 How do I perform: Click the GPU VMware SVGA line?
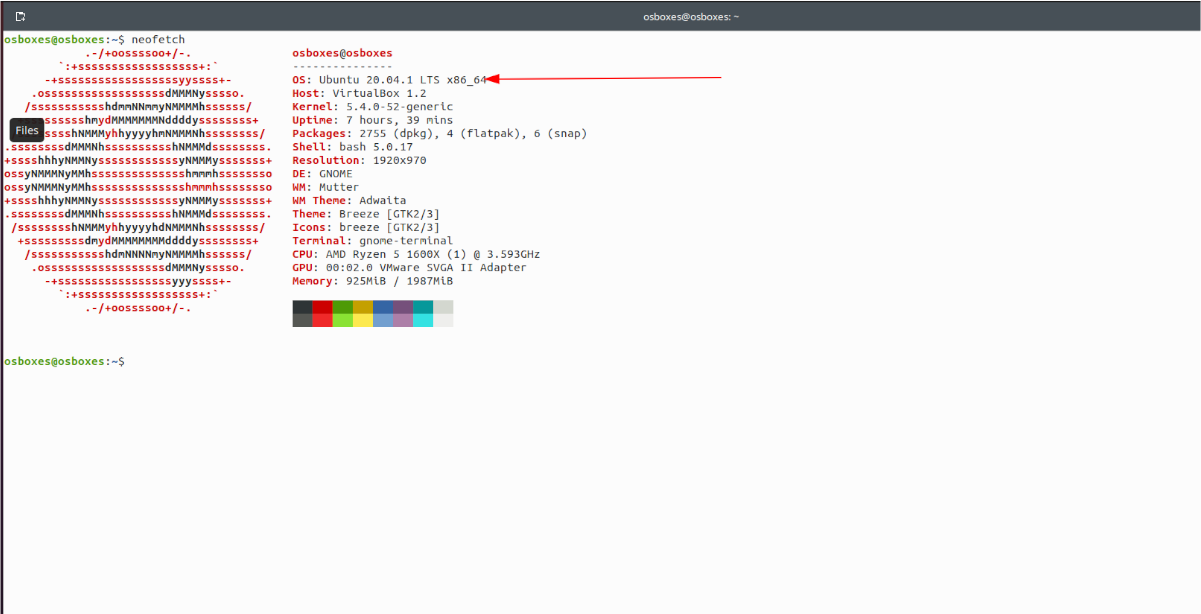pos(409,268)
